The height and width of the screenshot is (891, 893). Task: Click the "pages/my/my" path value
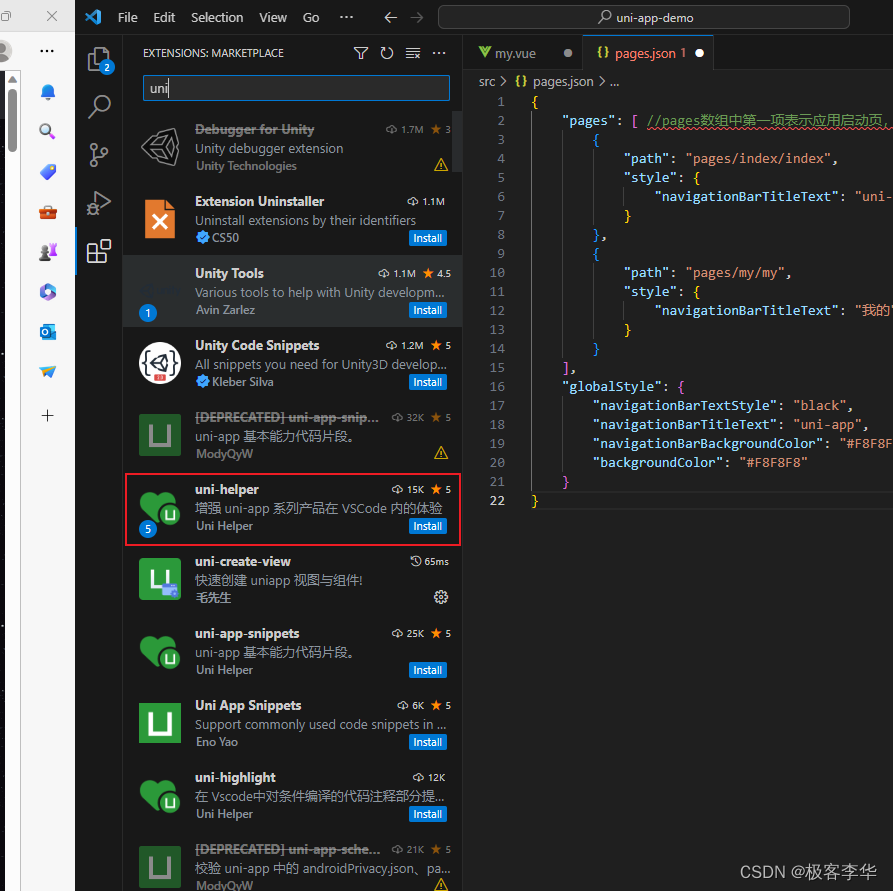click(x=735, y=273)
